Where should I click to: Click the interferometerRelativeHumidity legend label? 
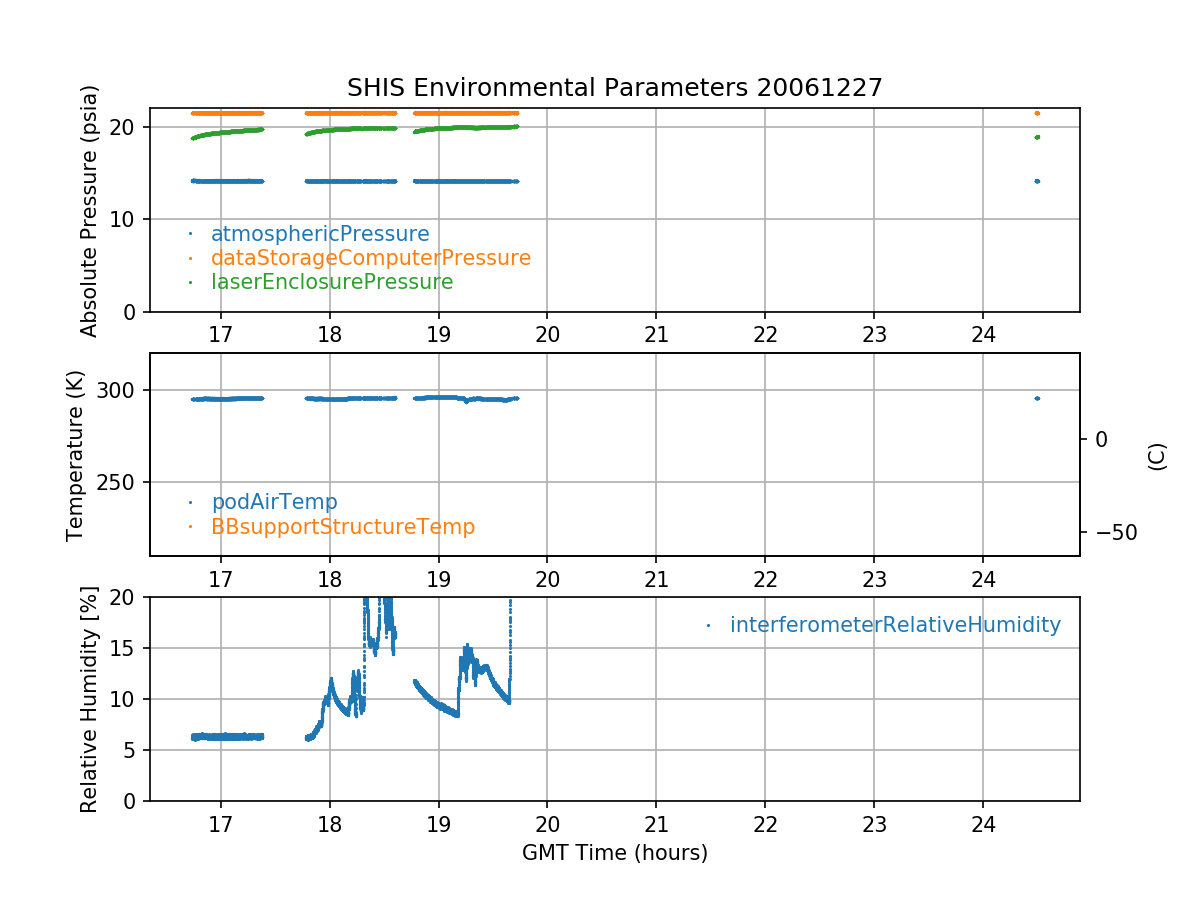(894, 625)
